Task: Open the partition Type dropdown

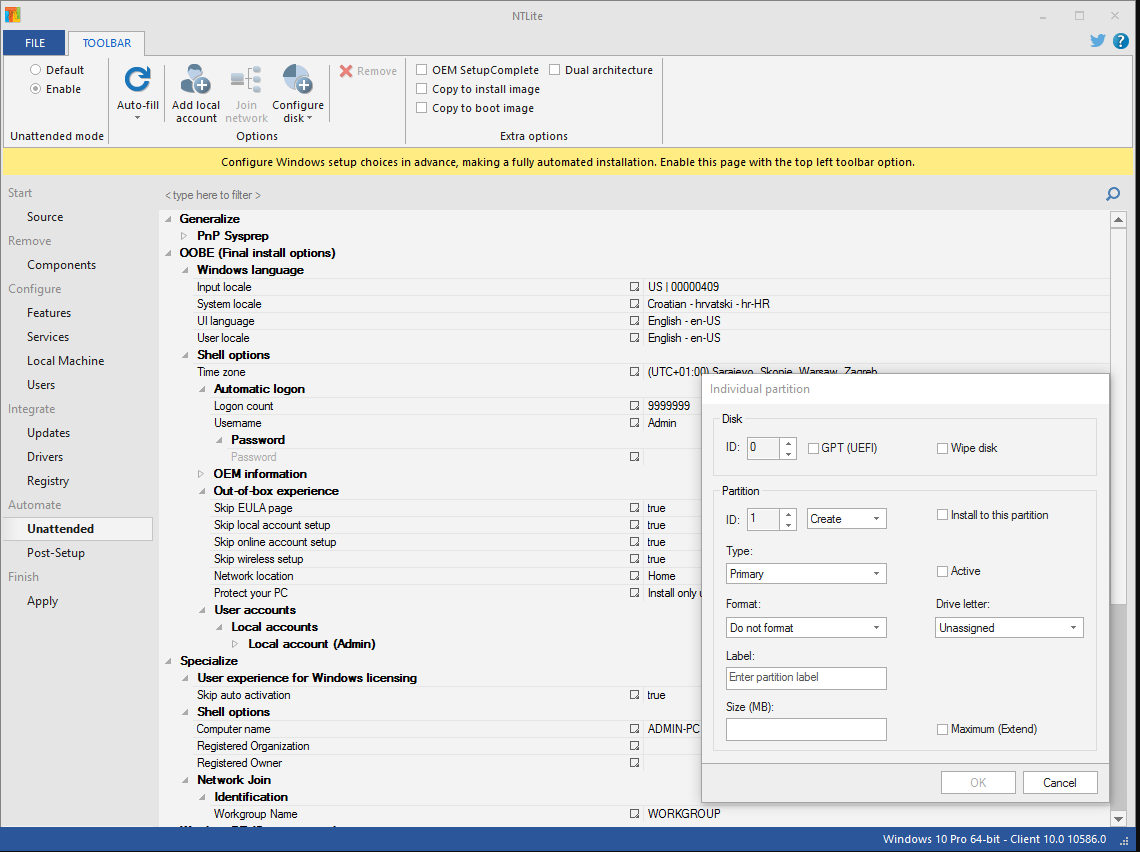Action: 806,574
